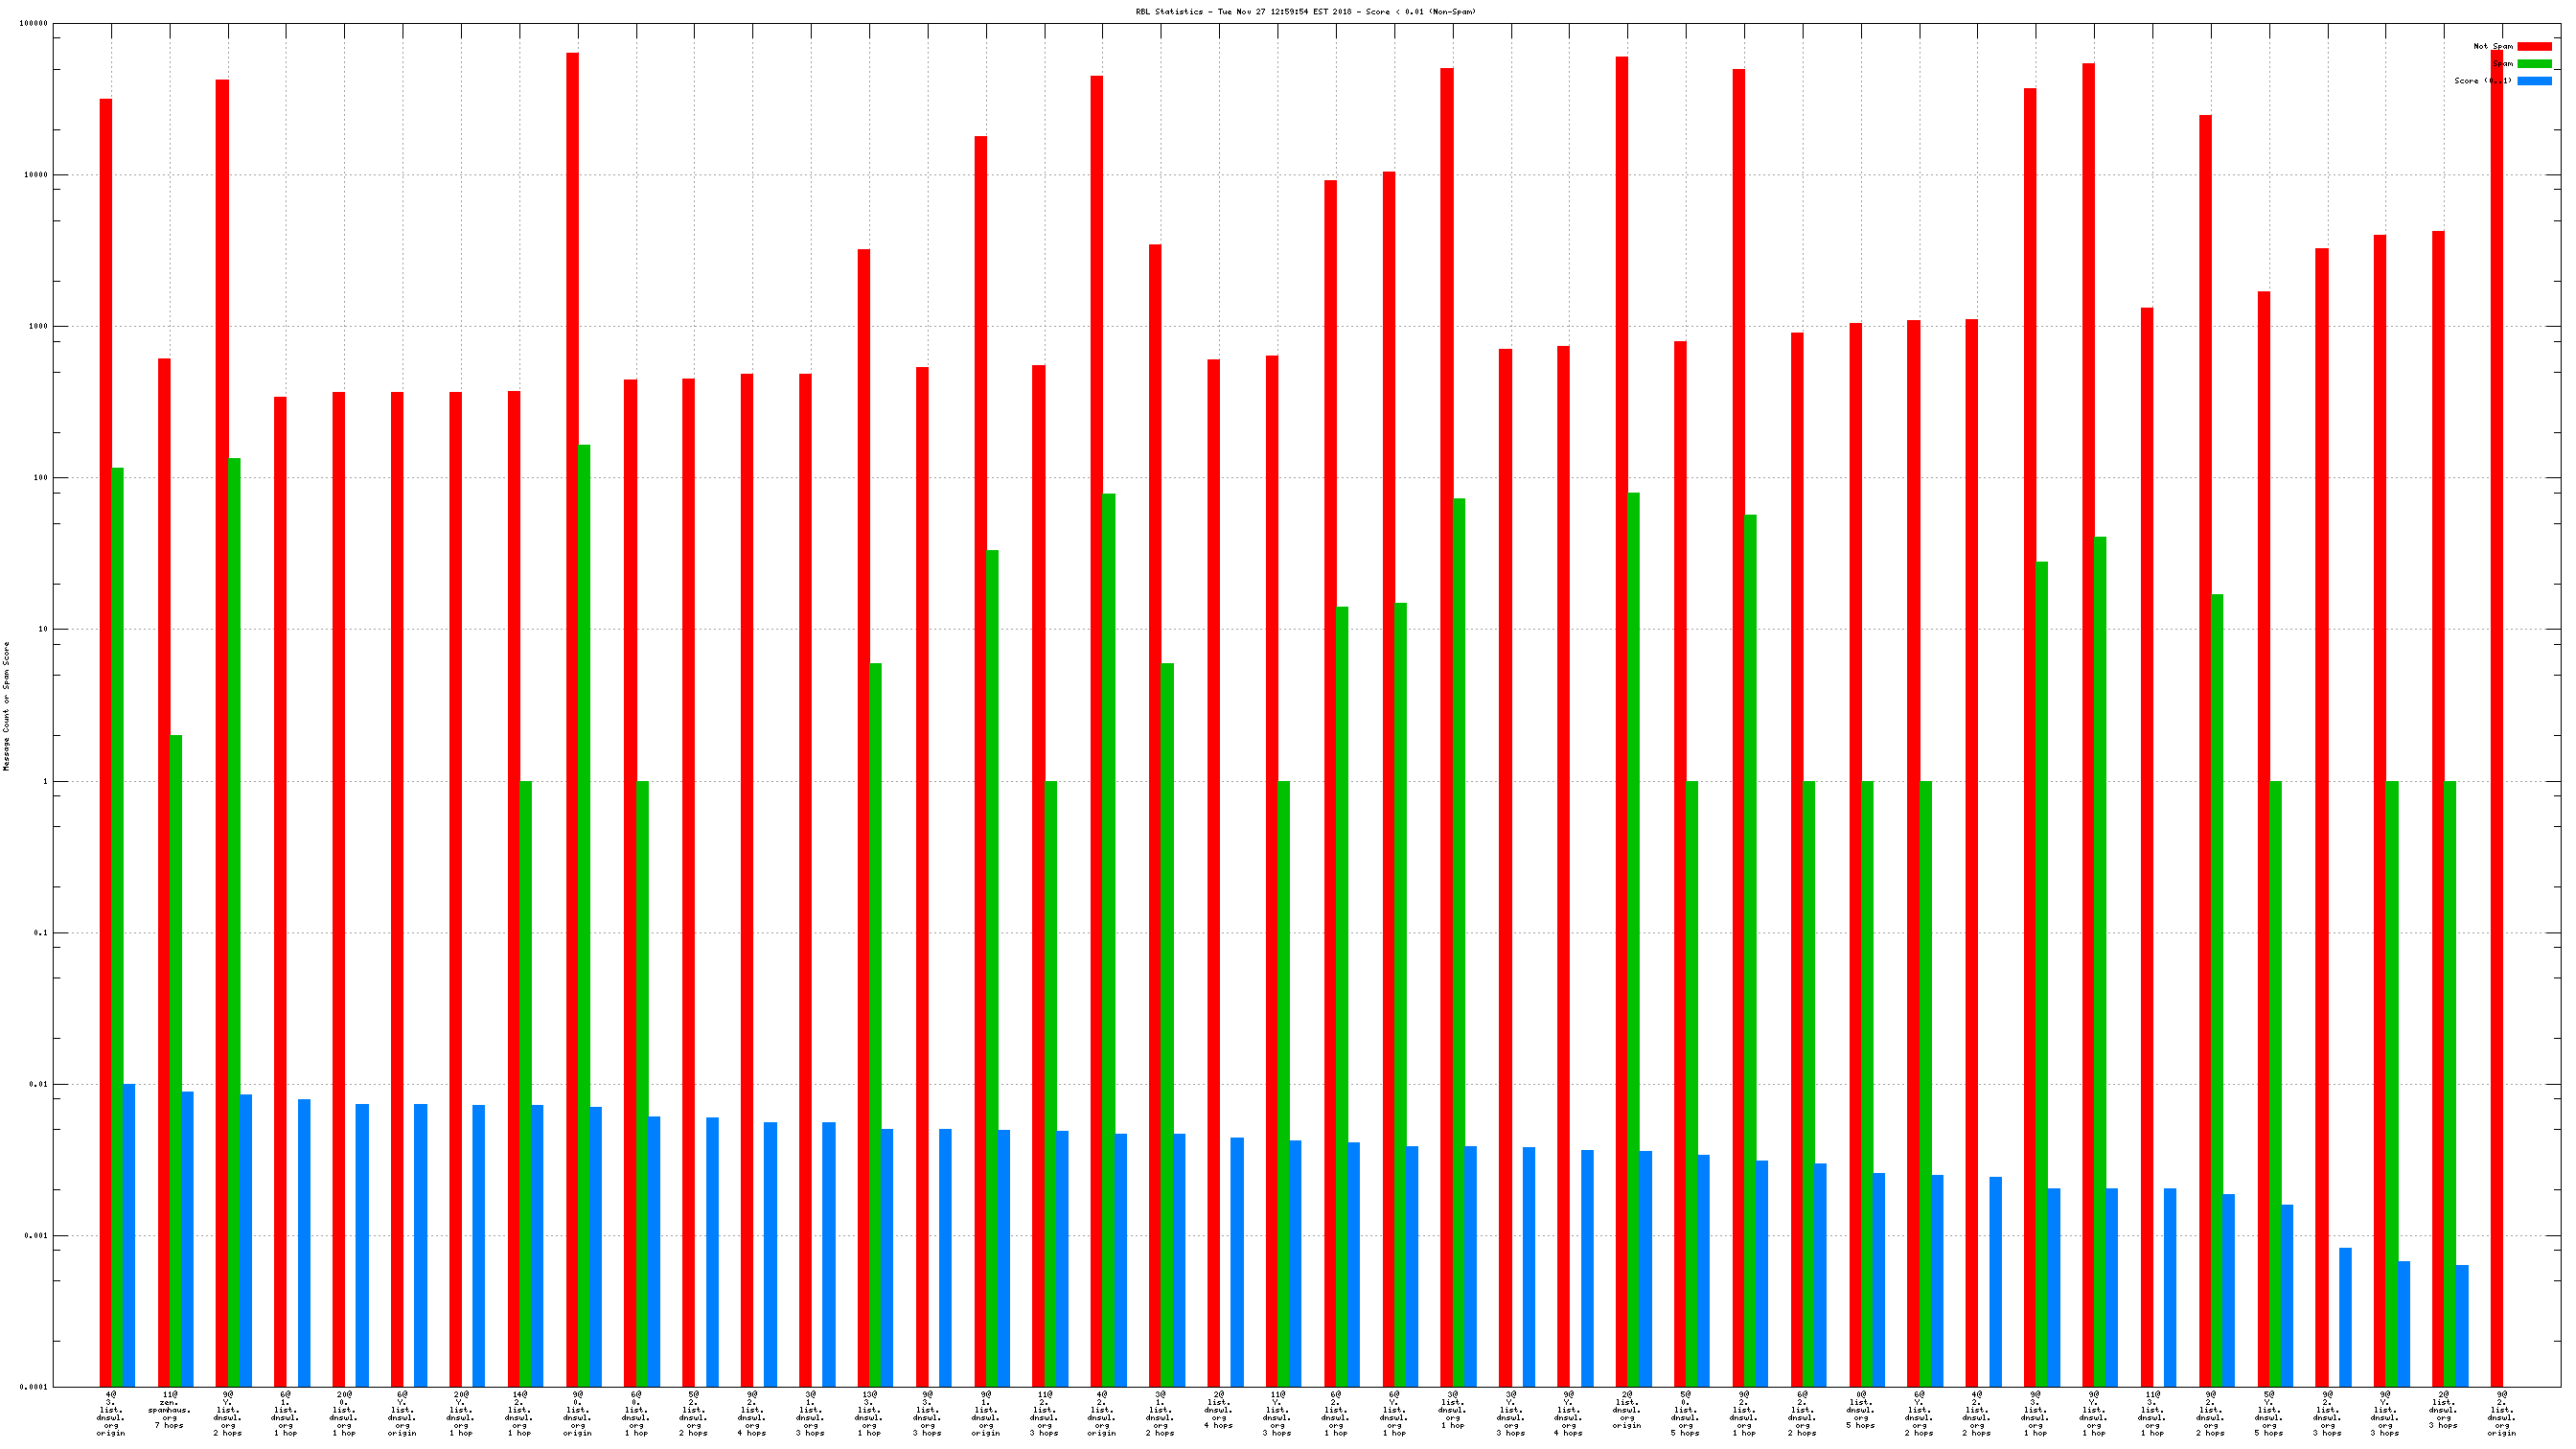The image size is (2576, 1449).
Task: Click the green Spam legend swatch
Action: point(2533,63)
